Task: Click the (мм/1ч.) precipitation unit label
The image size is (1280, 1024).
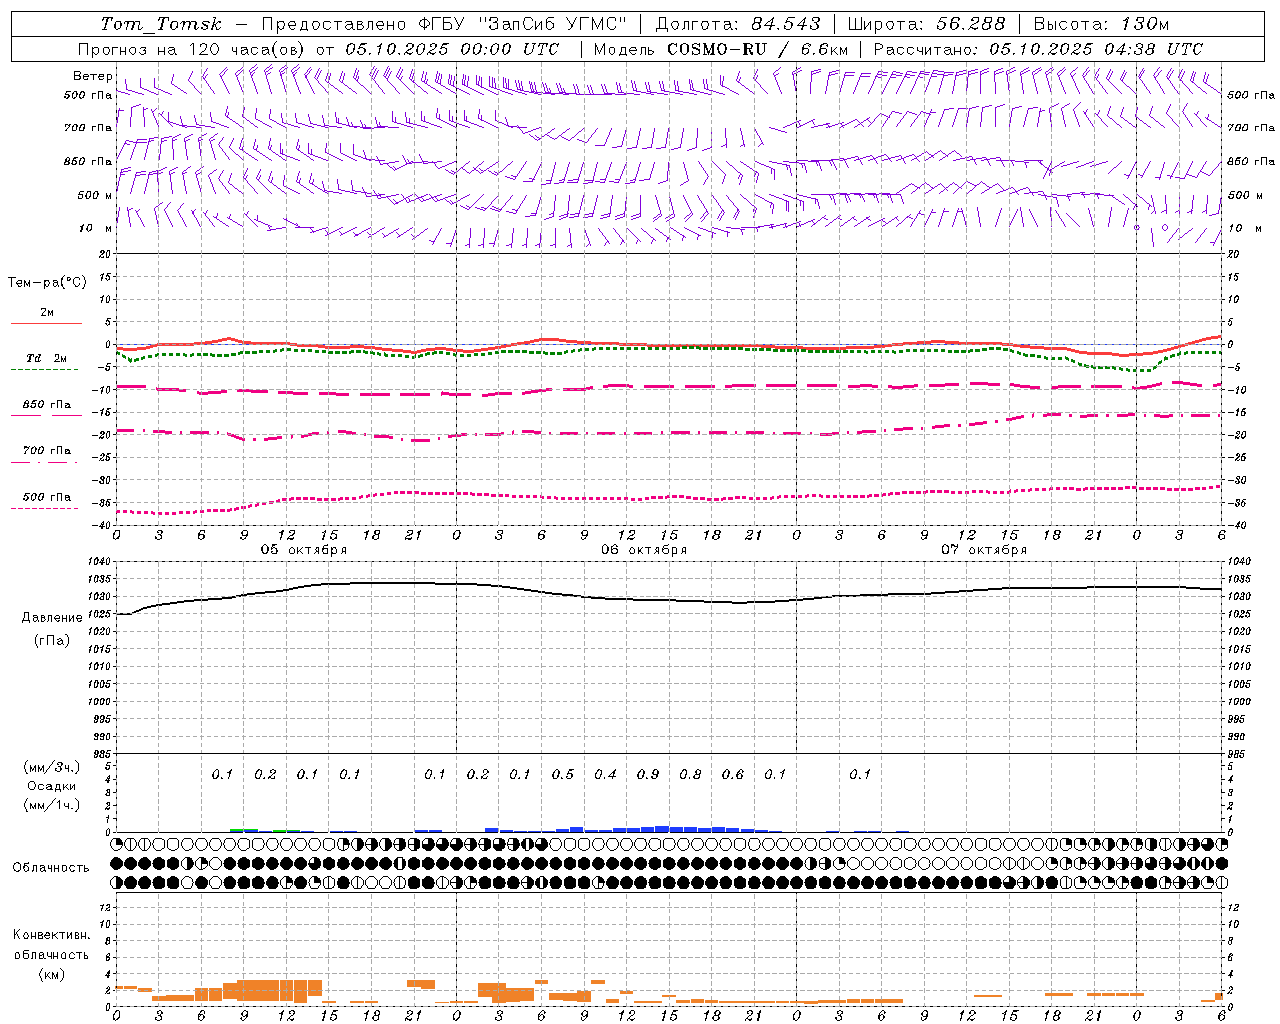Action: point(52,805)
